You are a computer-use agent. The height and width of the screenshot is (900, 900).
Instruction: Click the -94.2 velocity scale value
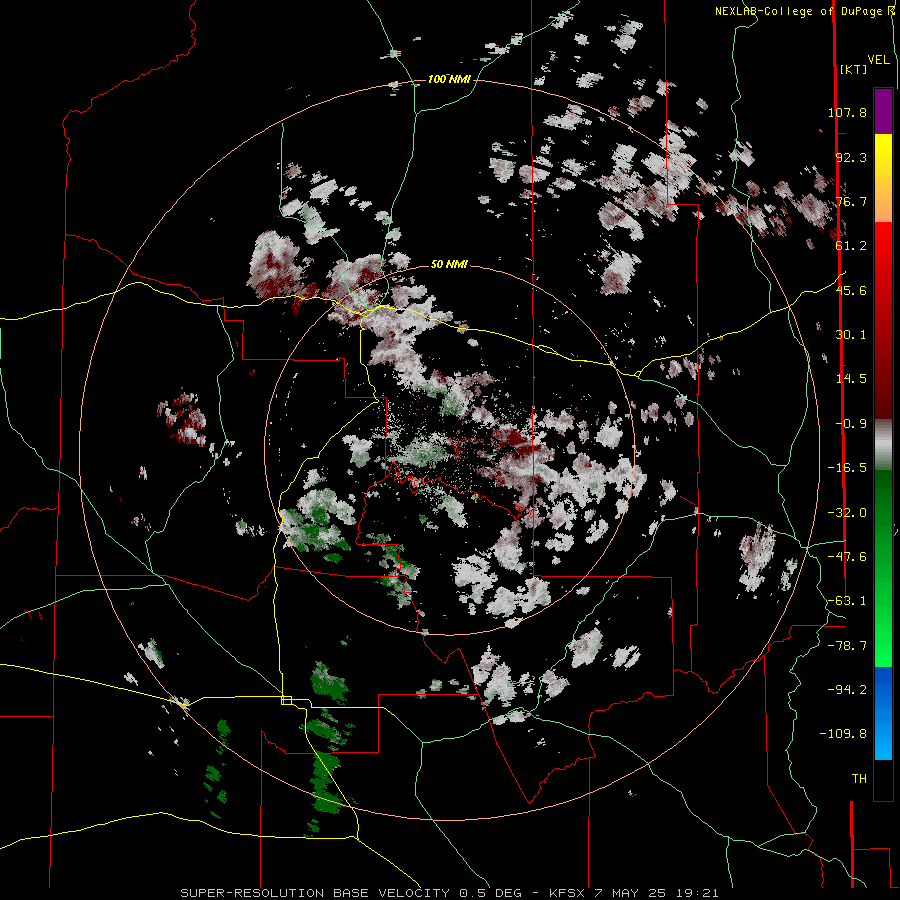pos(847,690)
